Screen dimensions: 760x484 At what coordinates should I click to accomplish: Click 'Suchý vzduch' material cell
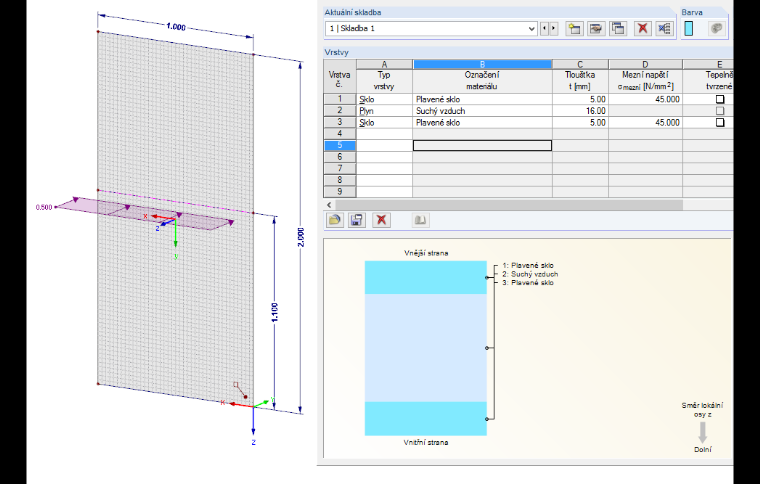point(482,111)
